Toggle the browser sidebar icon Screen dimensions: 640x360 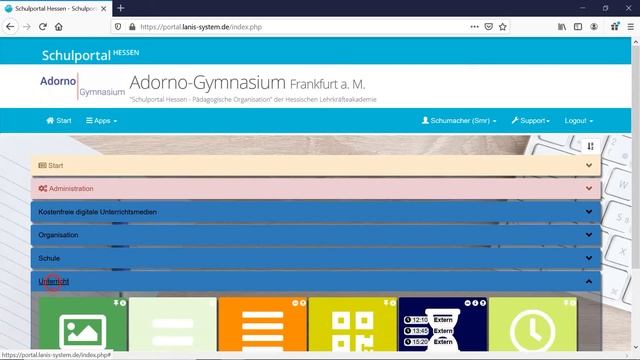pyautogui.click(x=578, y=27)
